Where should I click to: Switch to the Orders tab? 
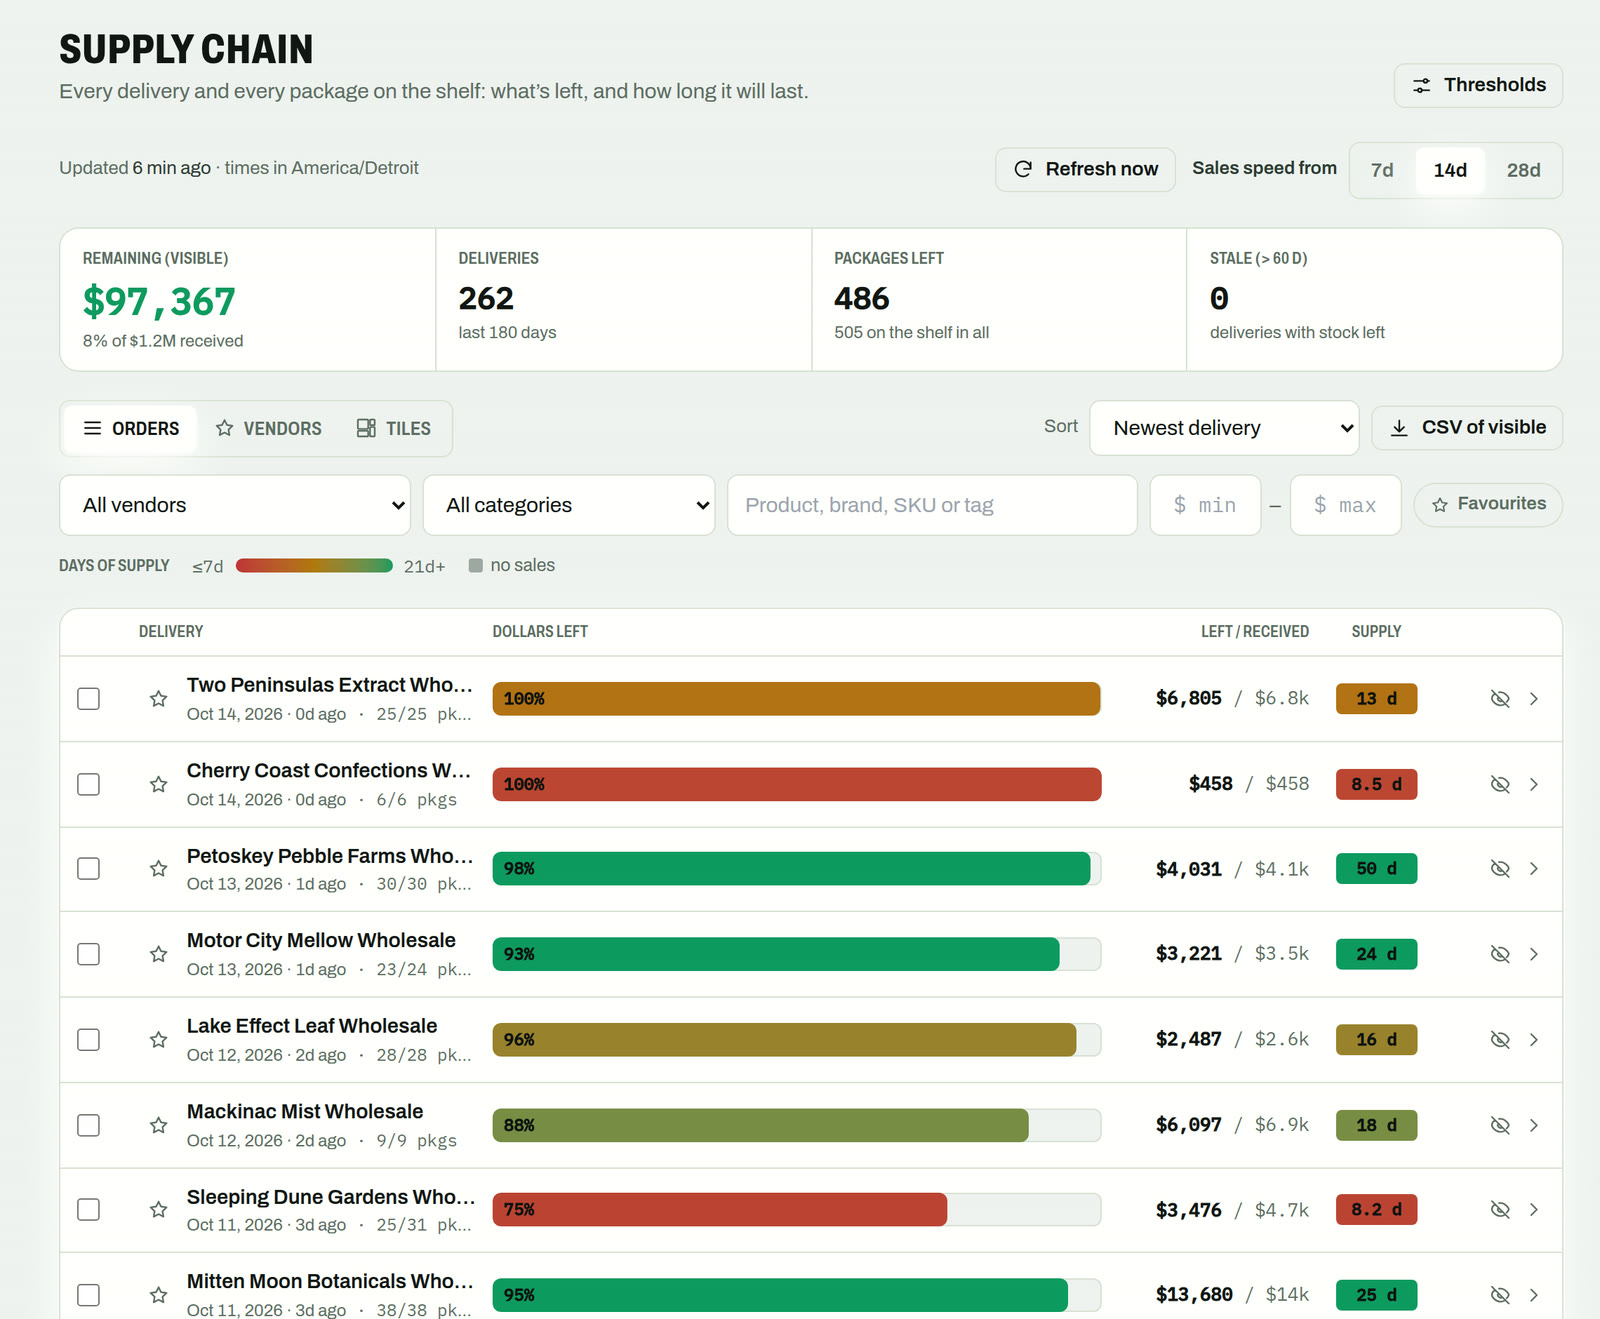pos(131,428)
